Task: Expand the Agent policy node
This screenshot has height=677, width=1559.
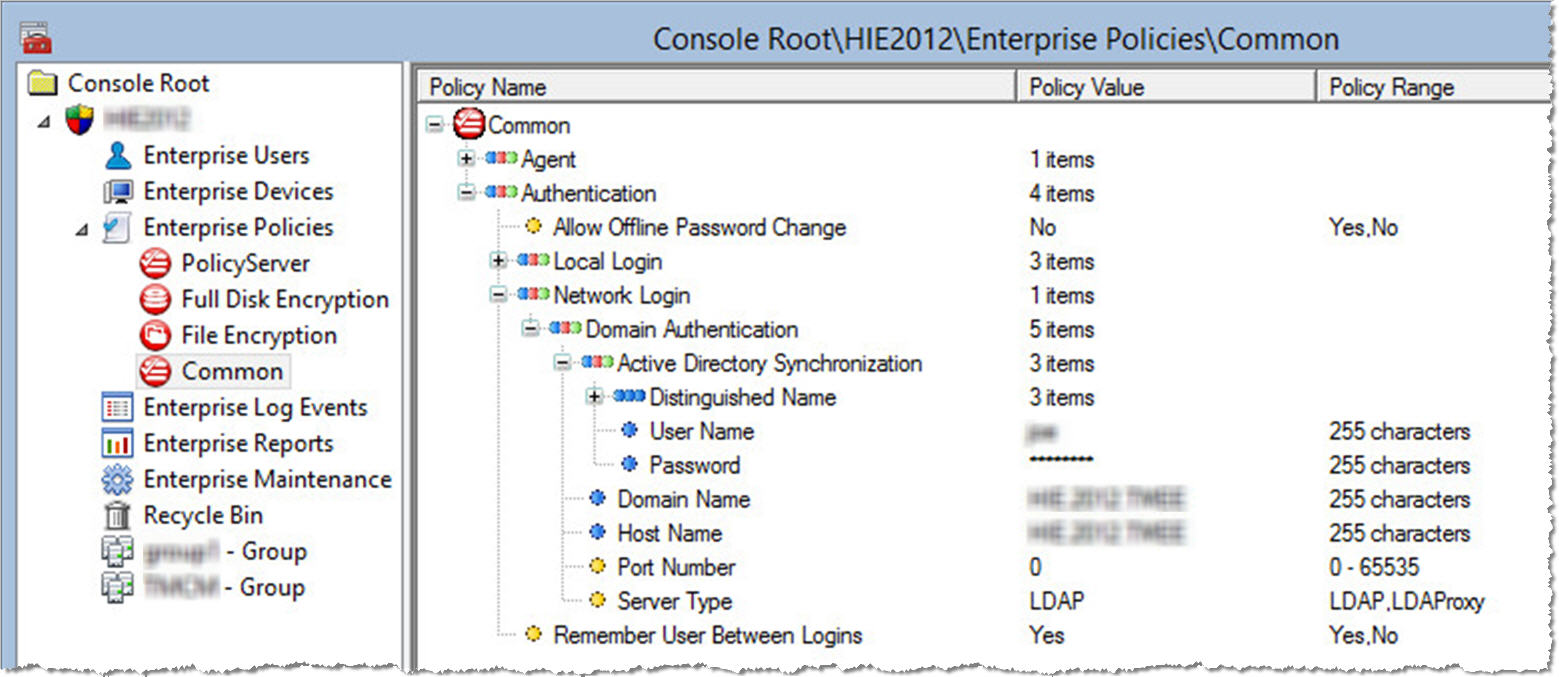Action: (x=466, y=160)
